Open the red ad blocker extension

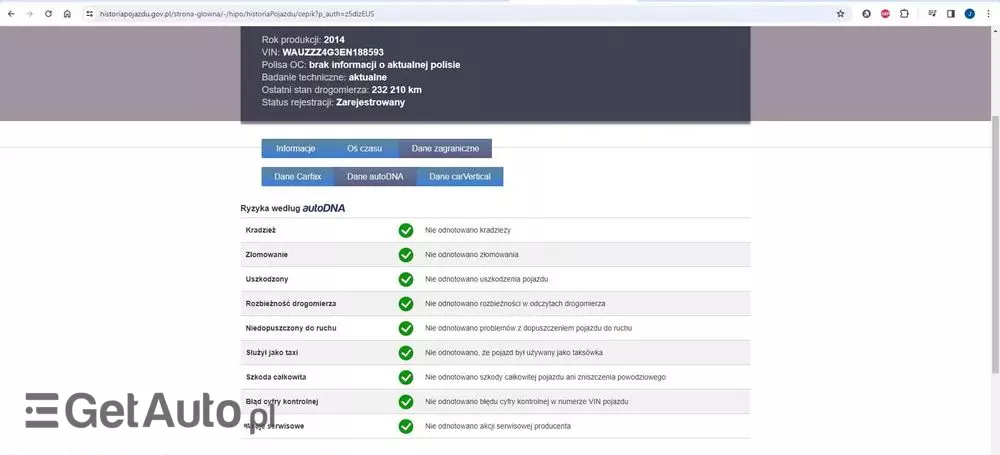coord(885,14)
